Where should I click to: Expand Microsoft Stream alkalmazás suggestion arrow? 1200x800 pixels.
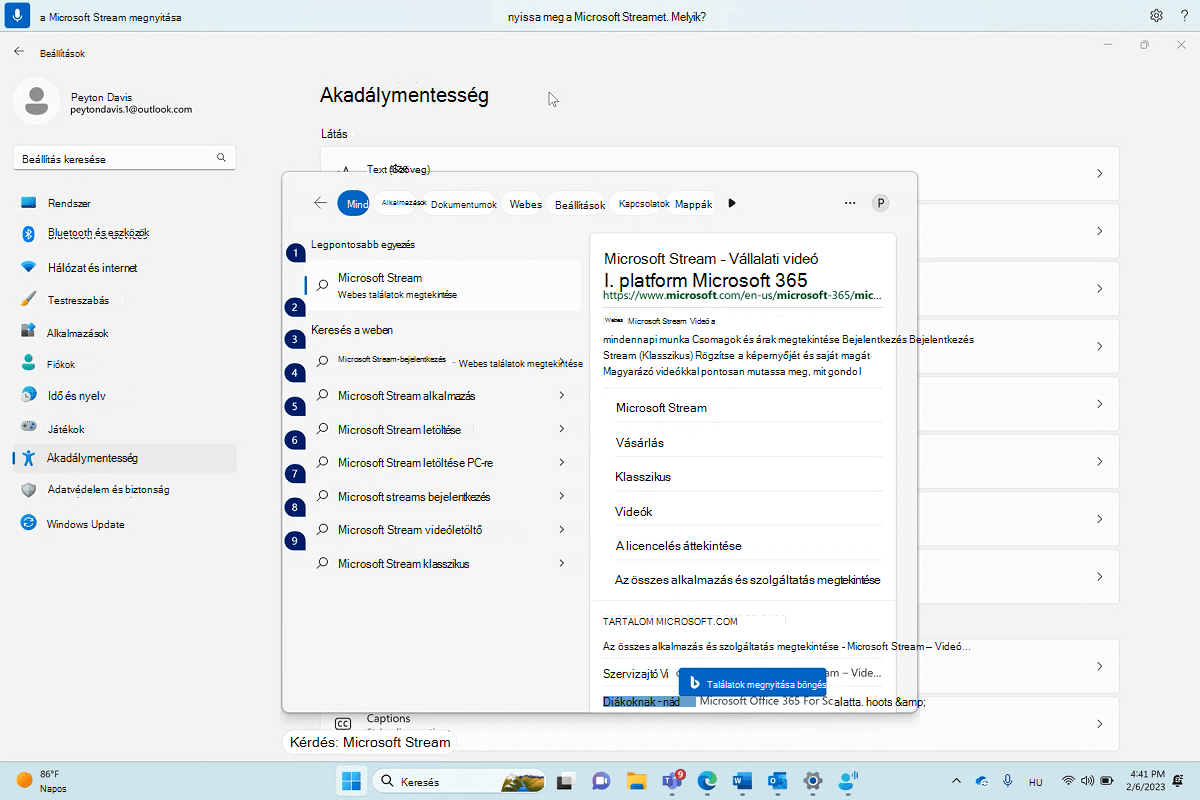pyautogui.click(x=562, y=396)
